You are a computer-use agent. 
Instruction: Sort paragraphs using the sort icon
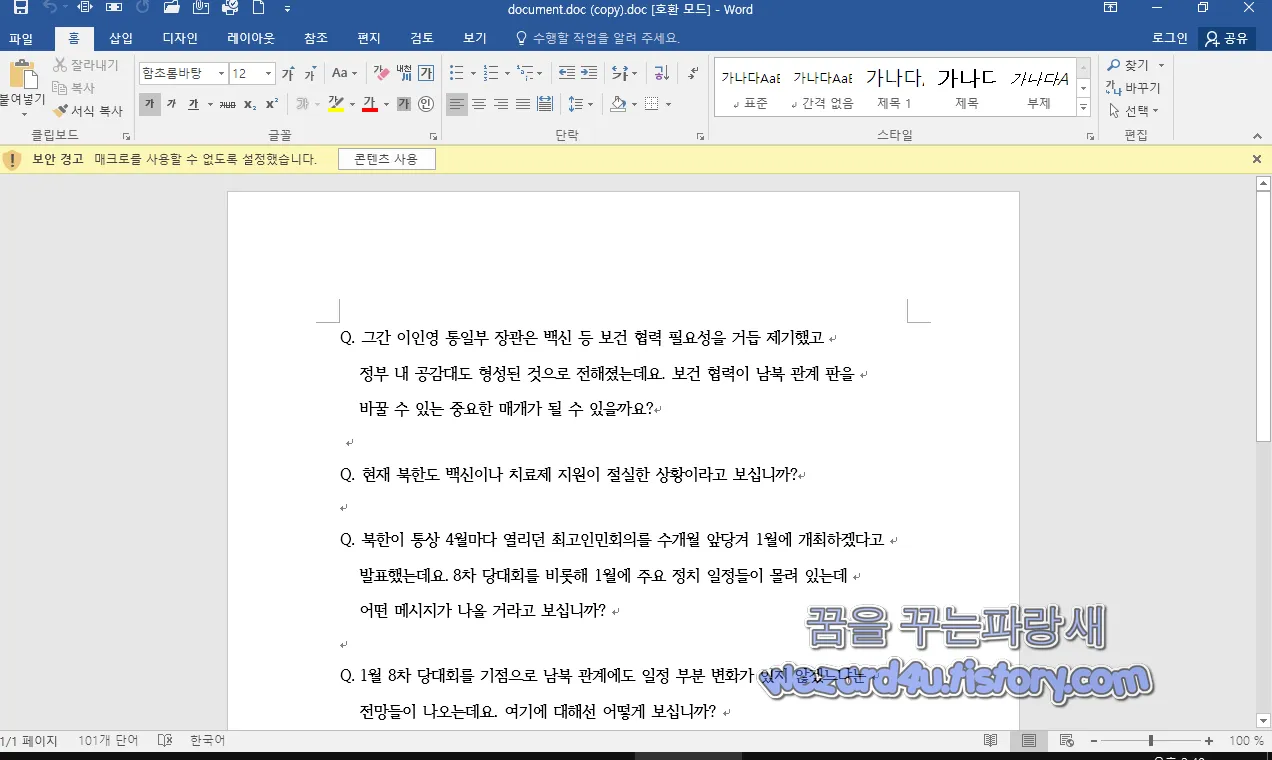[x=662, y=73]
